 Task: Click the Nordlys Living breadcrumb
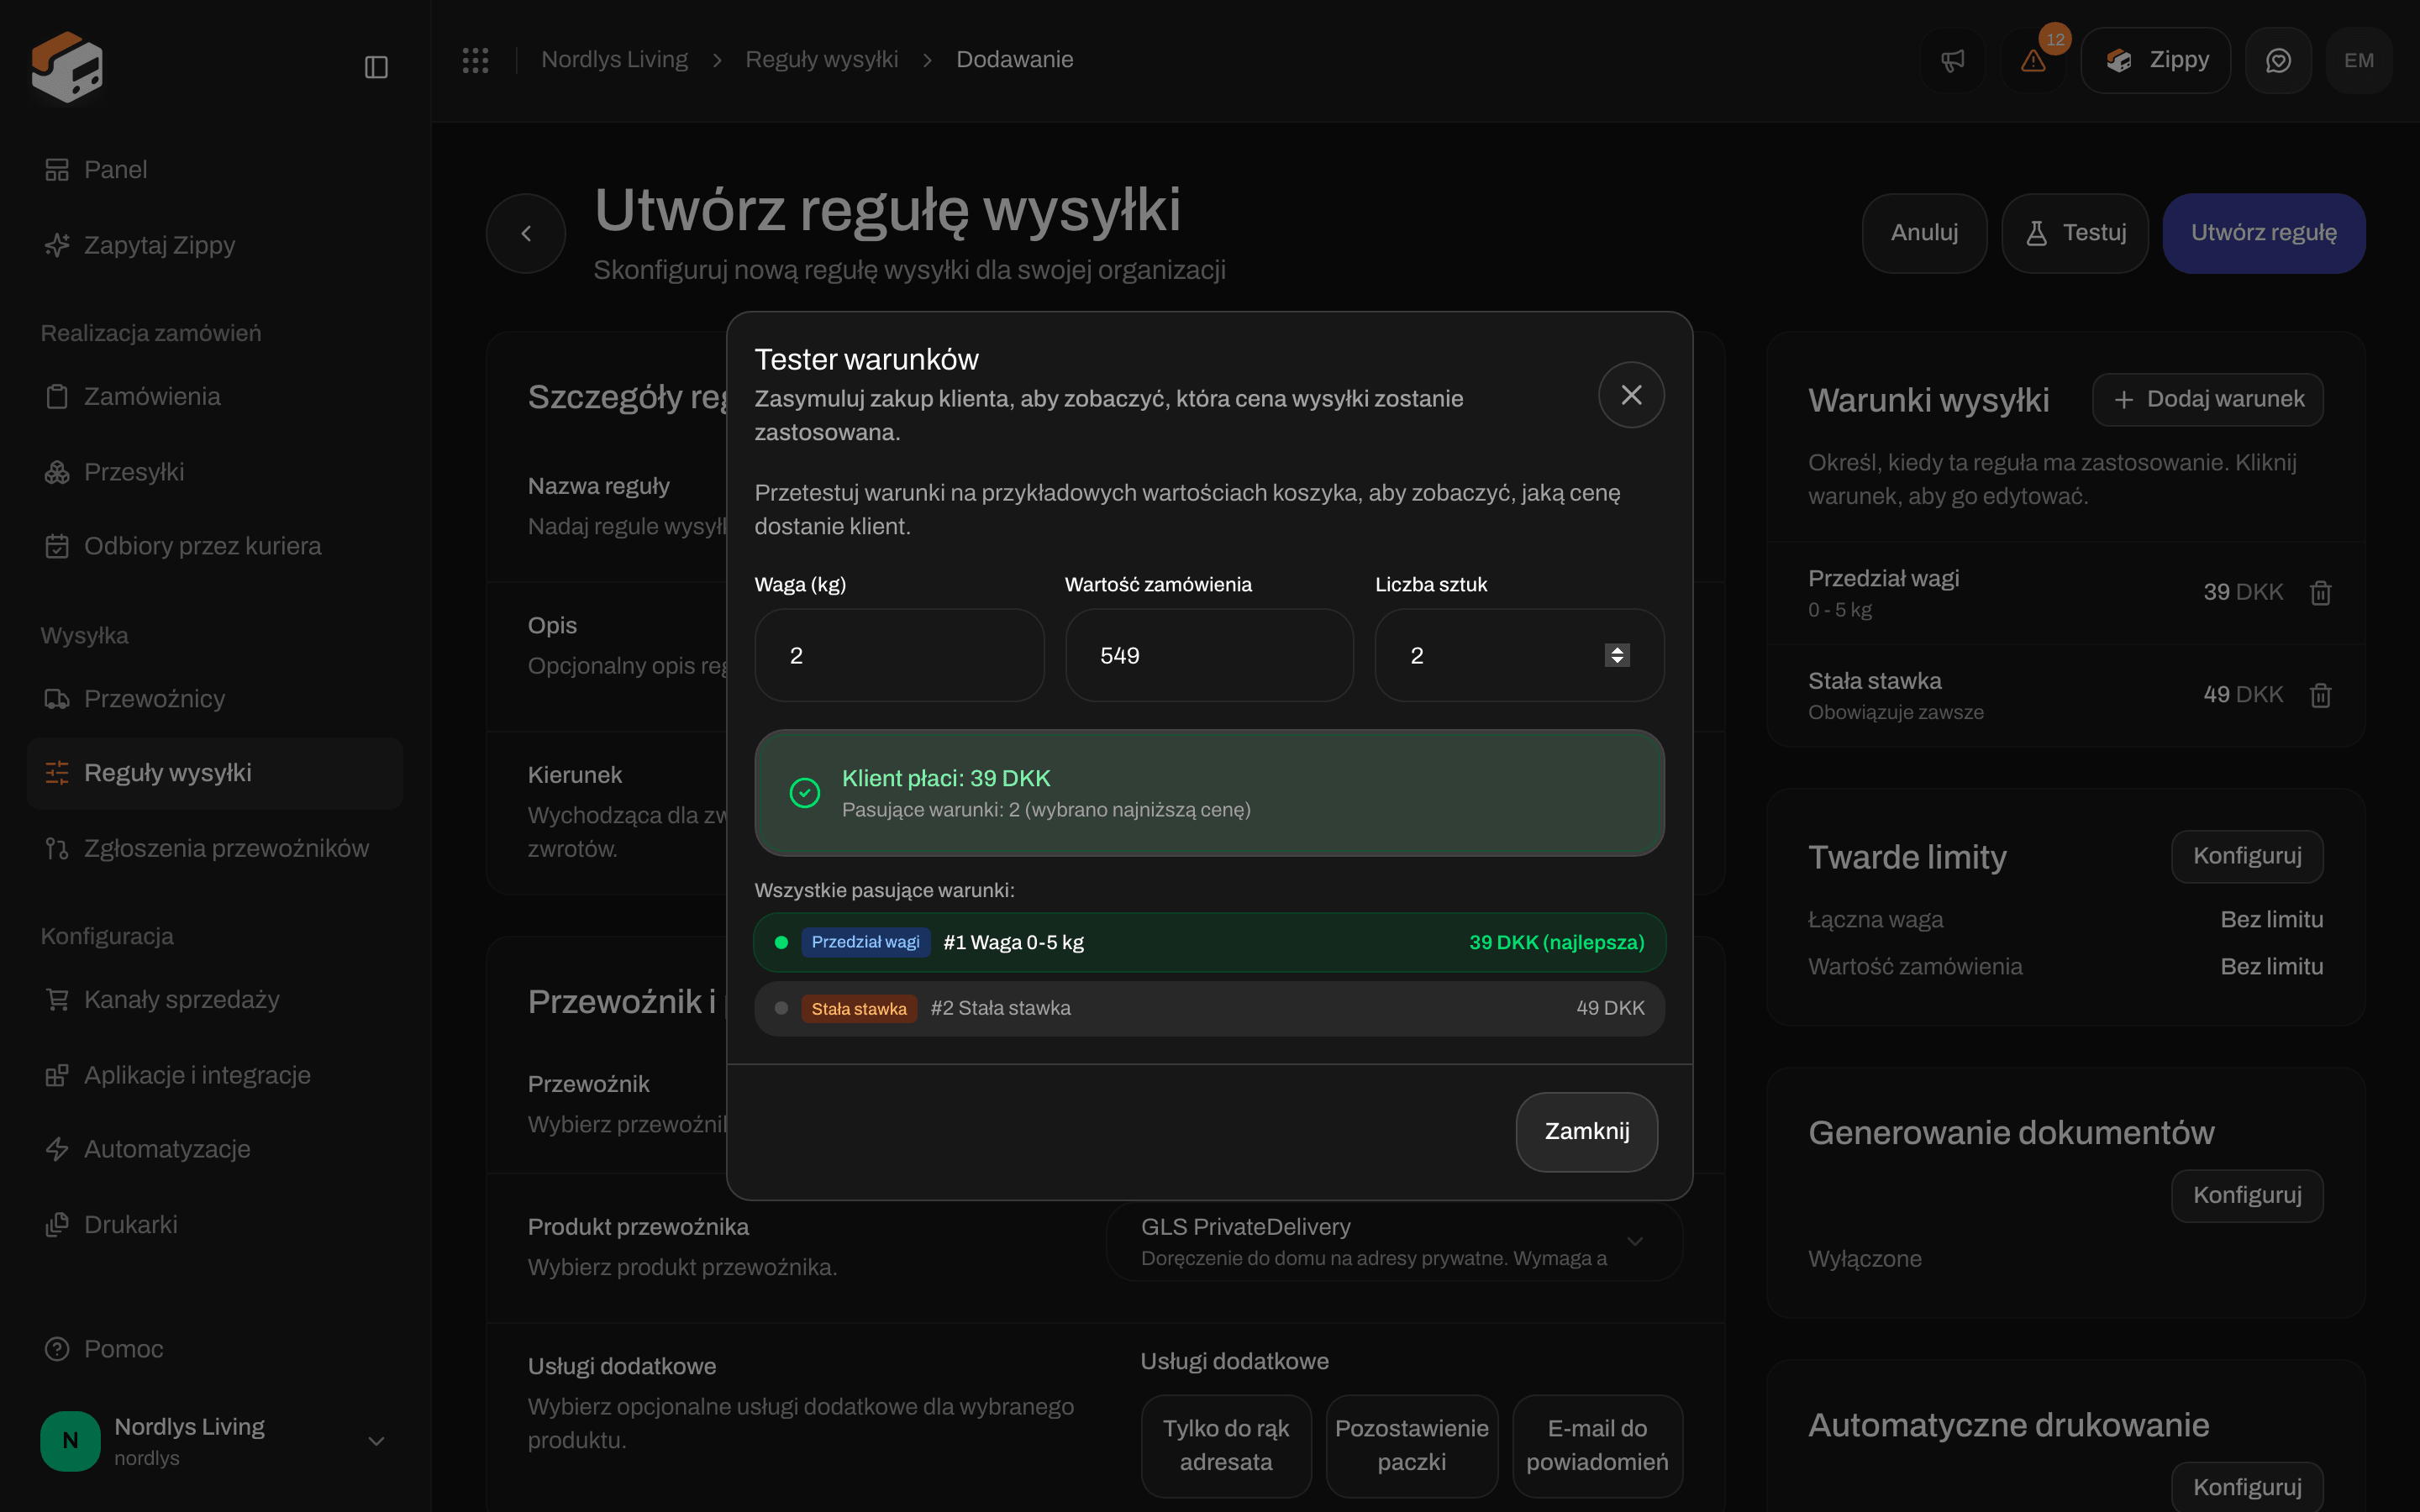614,60
